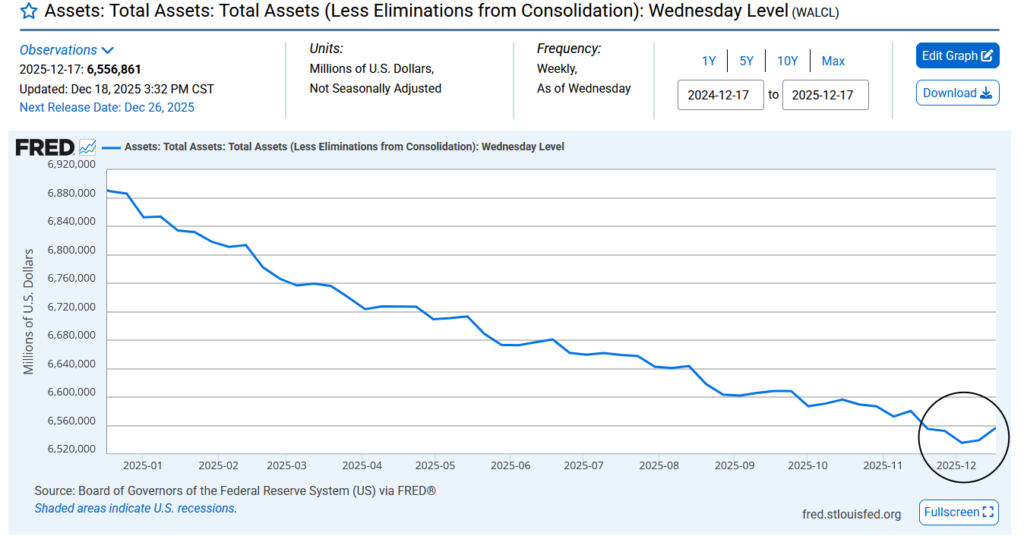Click the FRED logo in chart

(44, 148)
